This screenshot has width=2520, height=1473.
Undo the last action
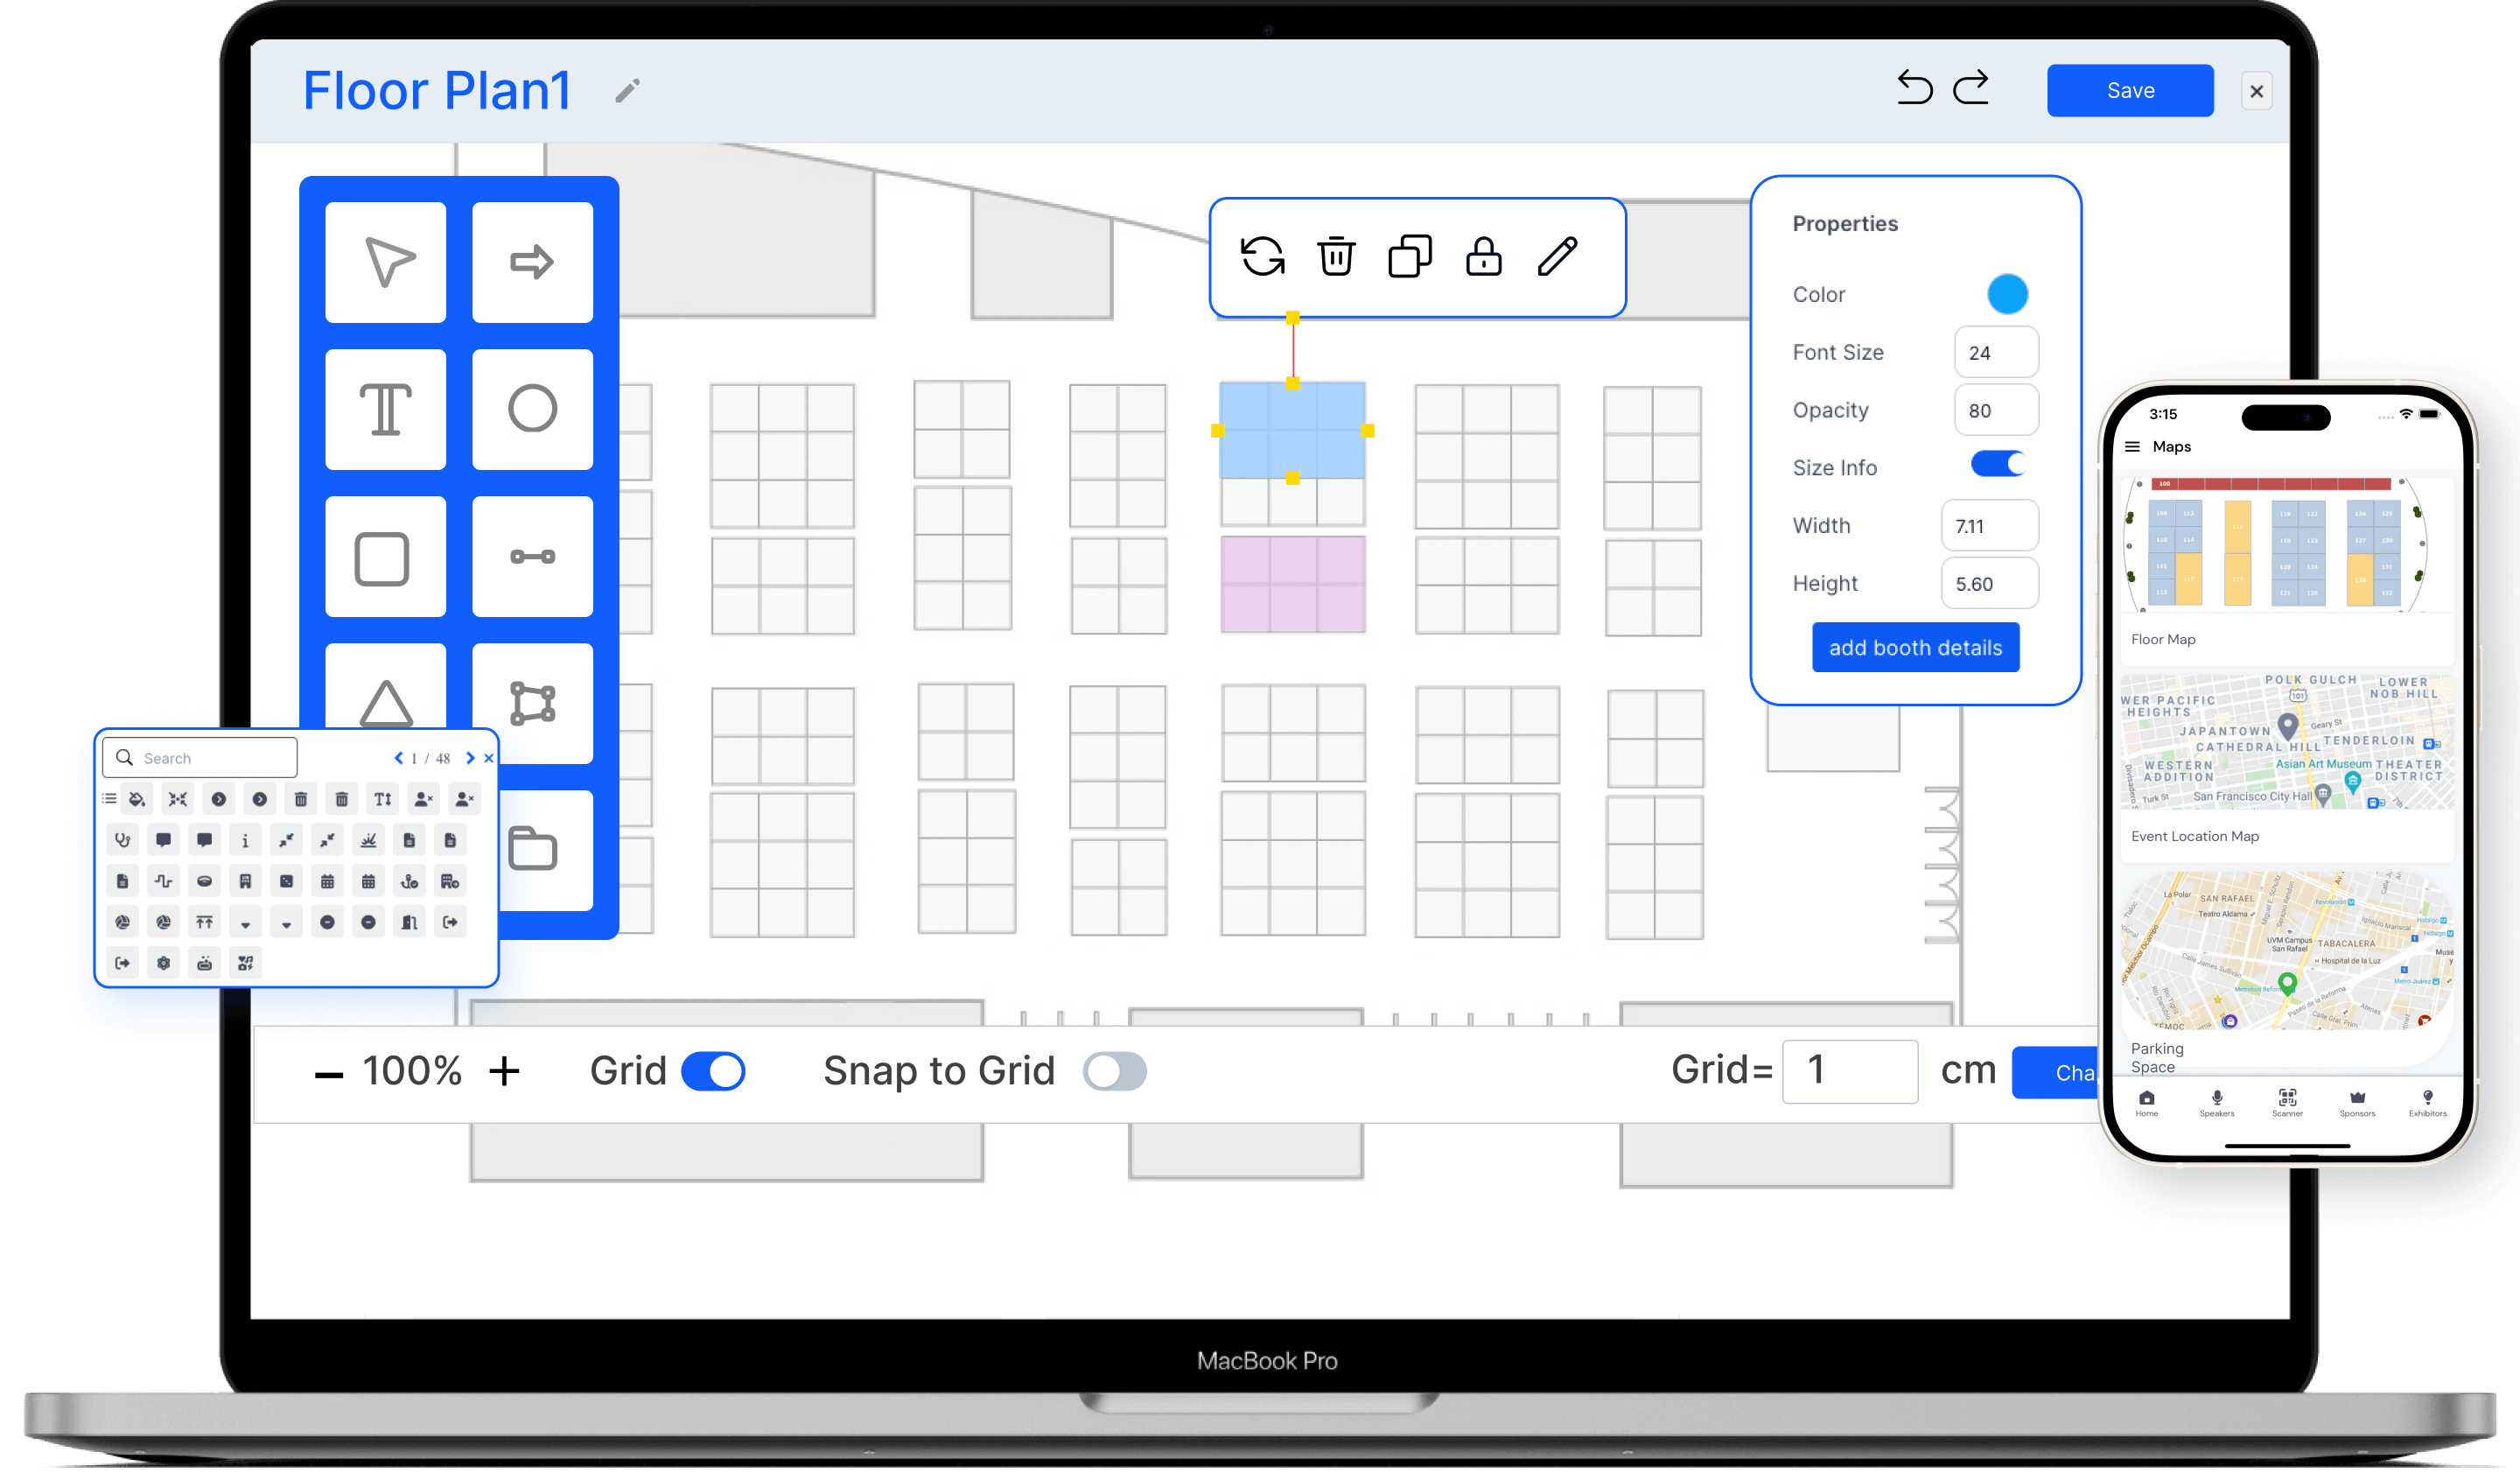(1915, 88)
